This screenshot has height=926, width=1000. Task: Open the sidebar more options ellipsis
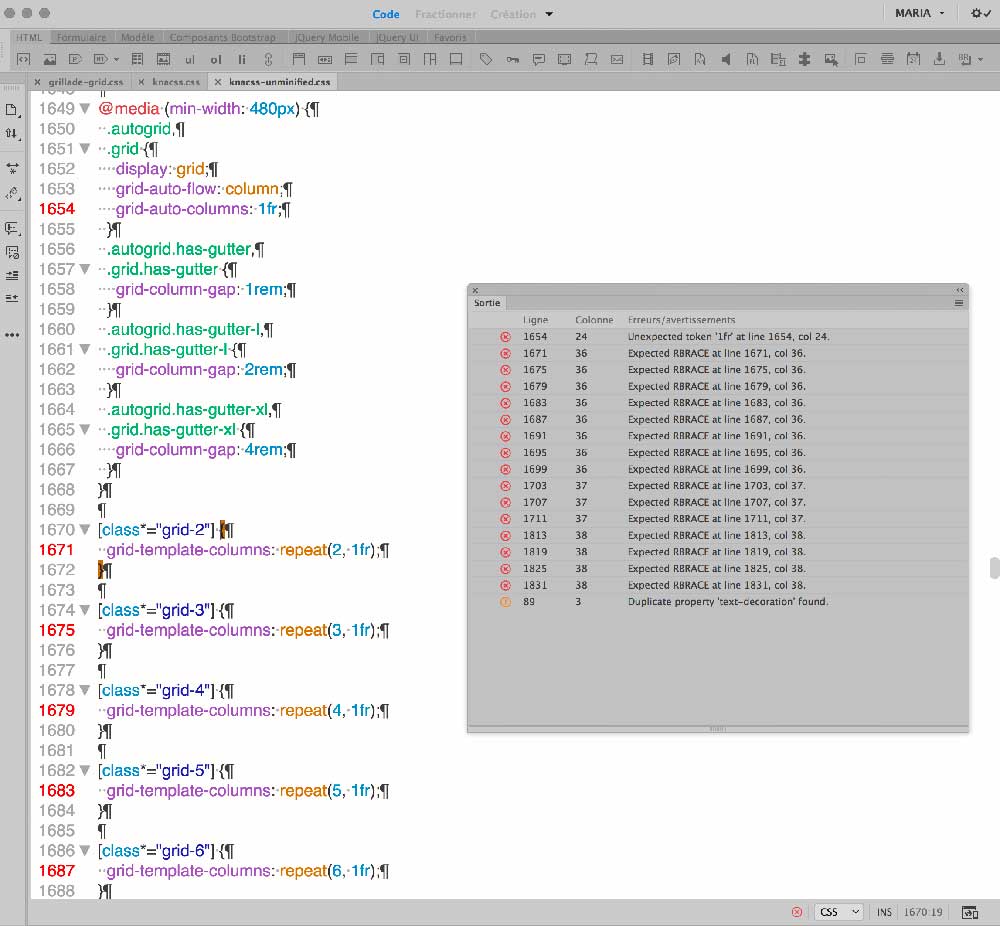pos(12,335)
